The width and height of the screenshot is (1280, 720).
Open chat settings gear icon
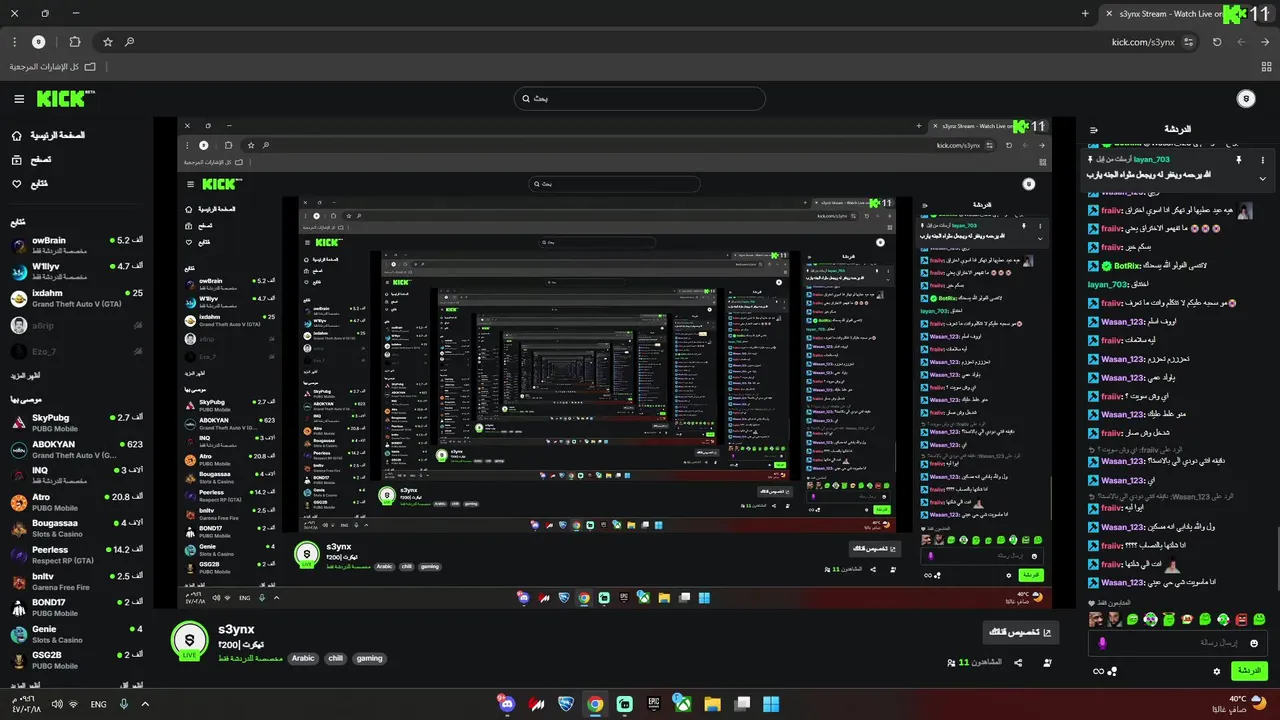[1217, 671]
